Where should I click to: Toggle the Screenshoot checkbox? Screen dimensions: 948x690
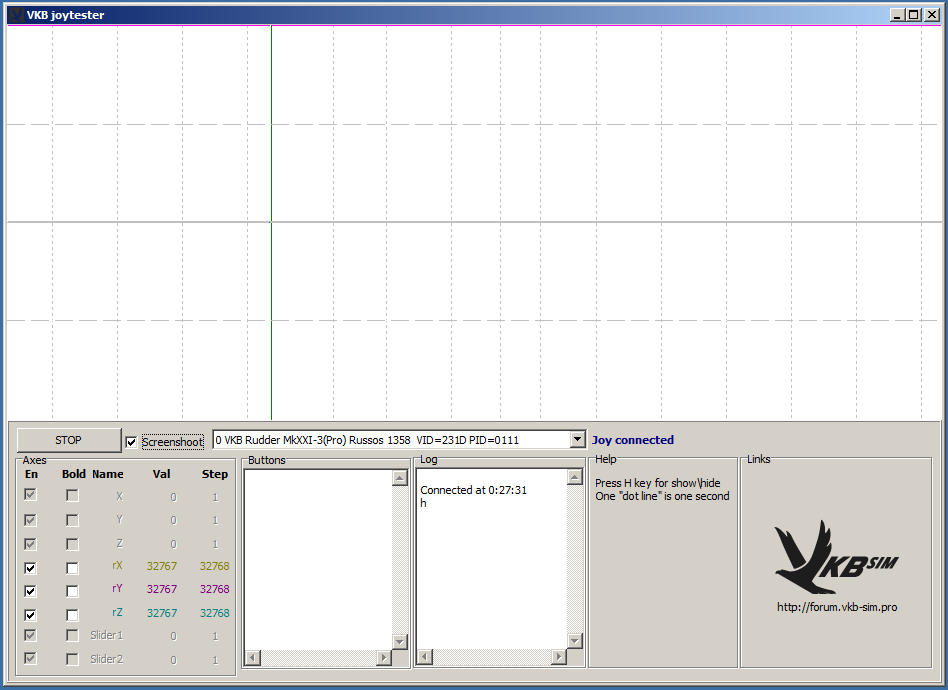(131, 442)
